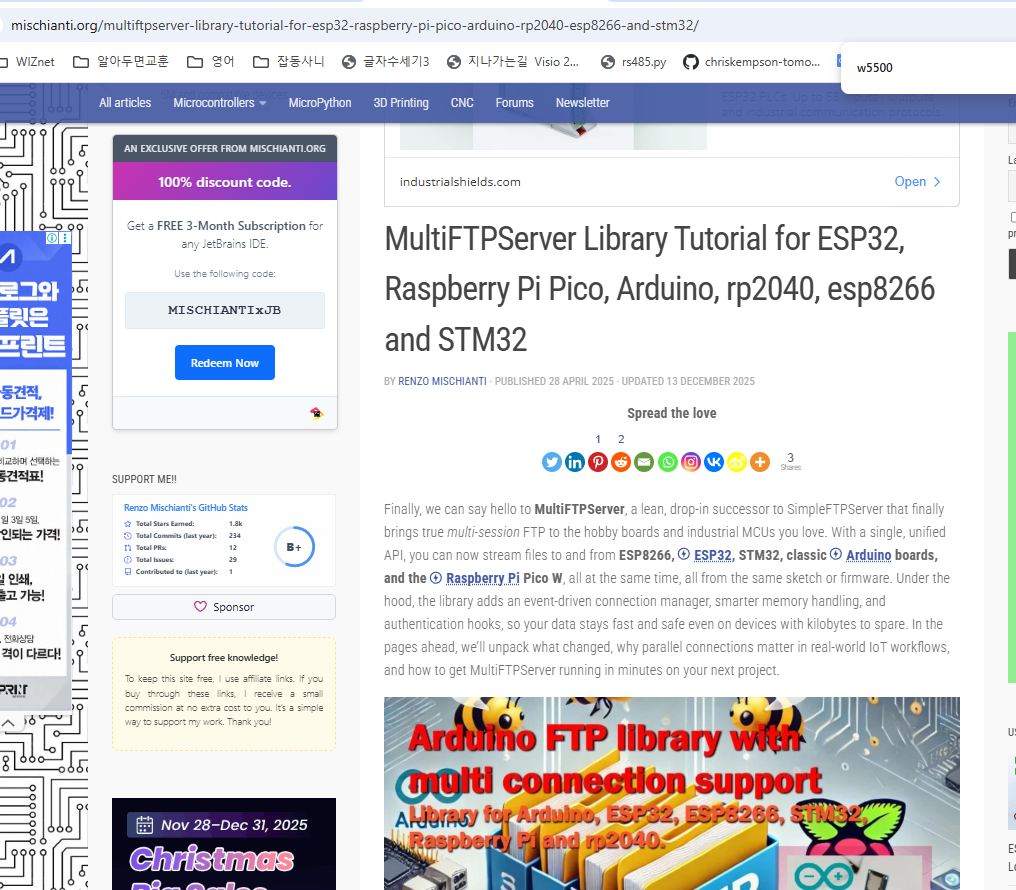Share the article on Weibo
The width and height of the screenshot is (1016, 890).
click(737, 462)
